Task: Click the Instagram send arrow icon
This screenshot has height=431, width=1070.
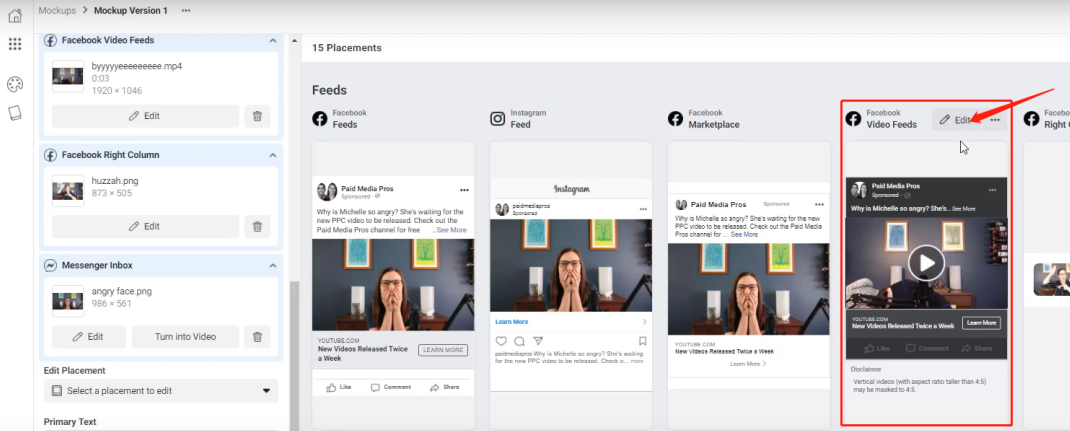Action: click(x=538, y=341)
